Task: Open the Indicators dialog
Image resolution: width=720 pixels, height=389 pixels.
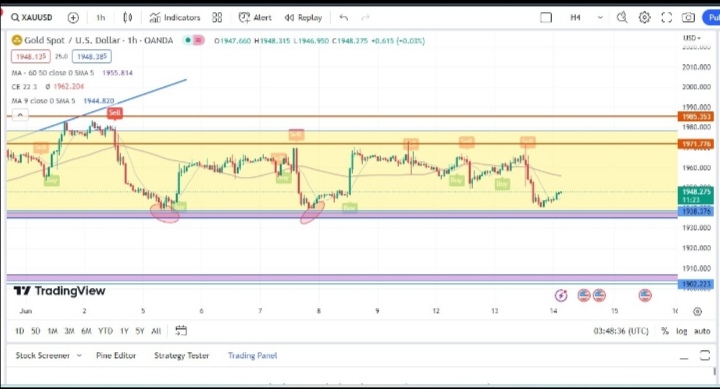Action: pyautogui.click(x=175, y=17)
